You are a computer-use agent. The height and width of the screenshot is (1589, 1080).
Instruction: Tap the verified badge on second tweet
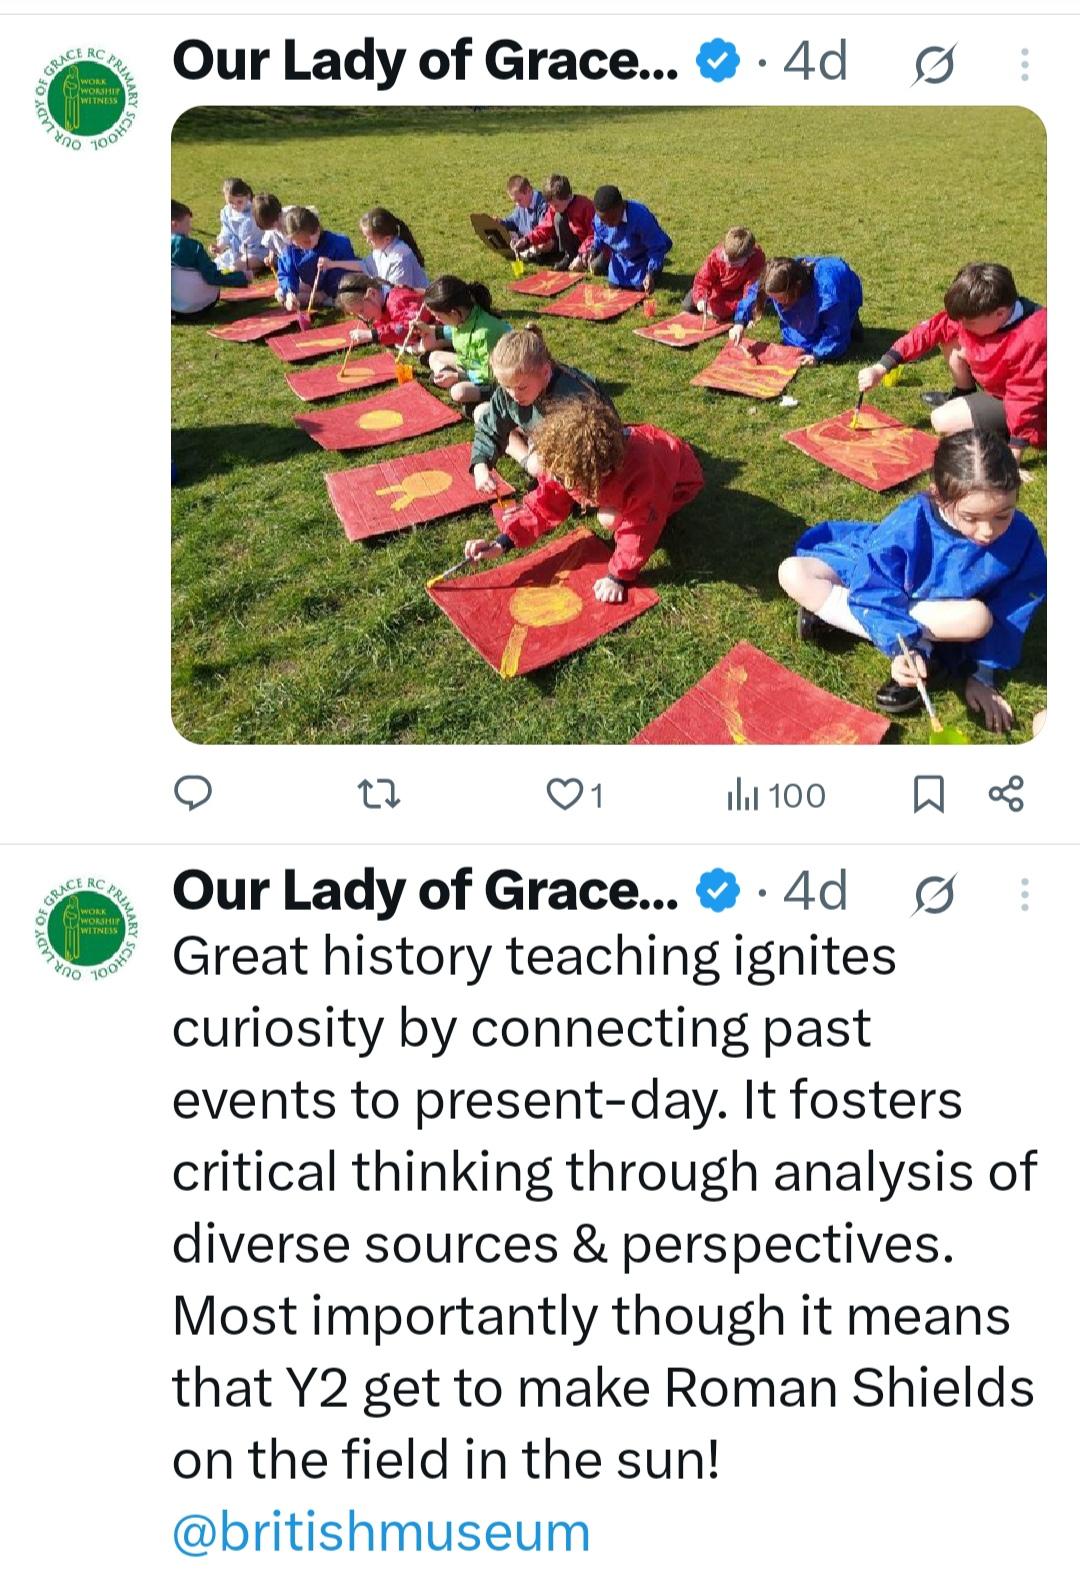tap(717, 892)
